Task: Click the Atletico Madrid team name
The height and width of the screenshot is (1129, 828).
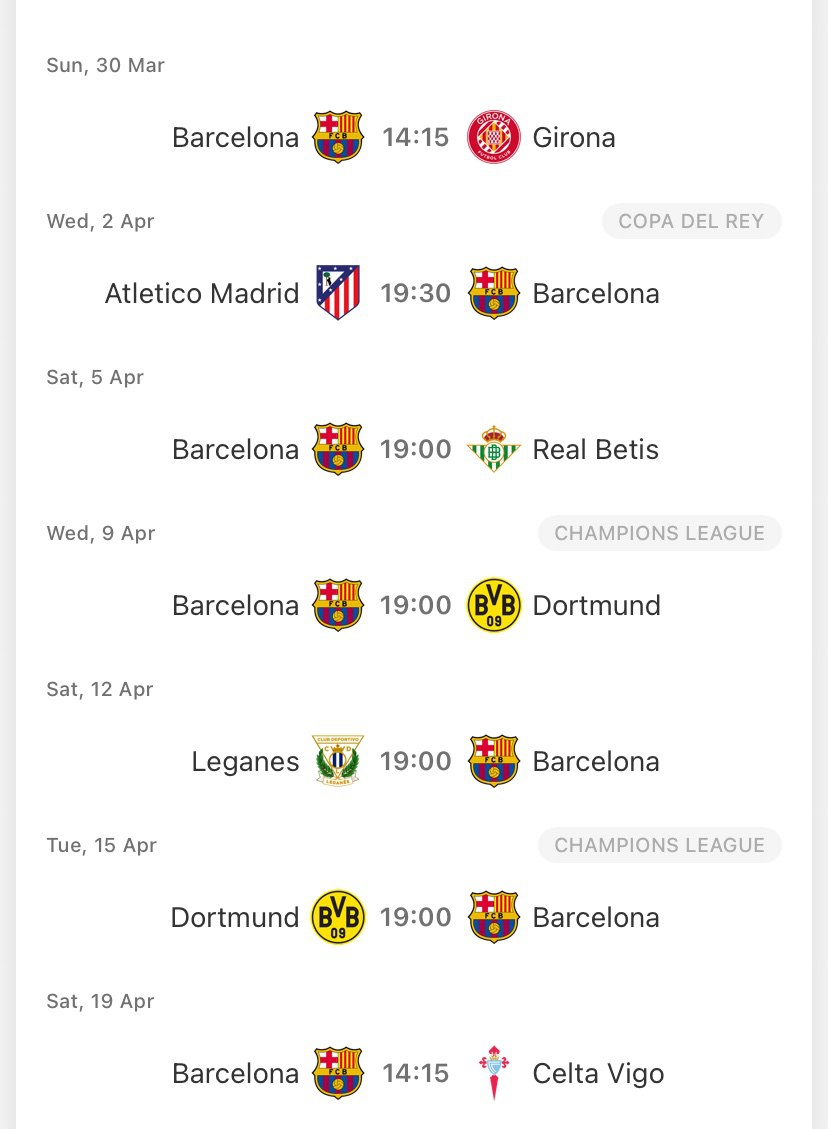Action: pyautogui.click(x=202, y=293)
